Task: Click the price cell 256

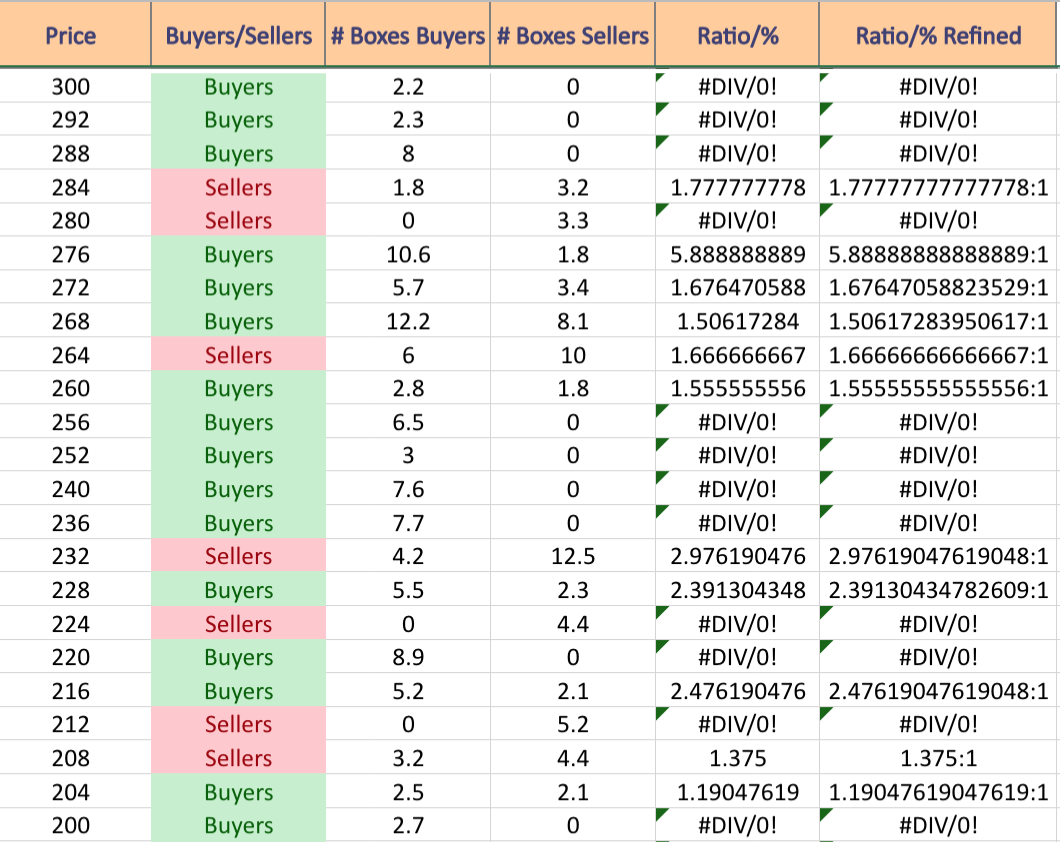Action: (70, 422)
